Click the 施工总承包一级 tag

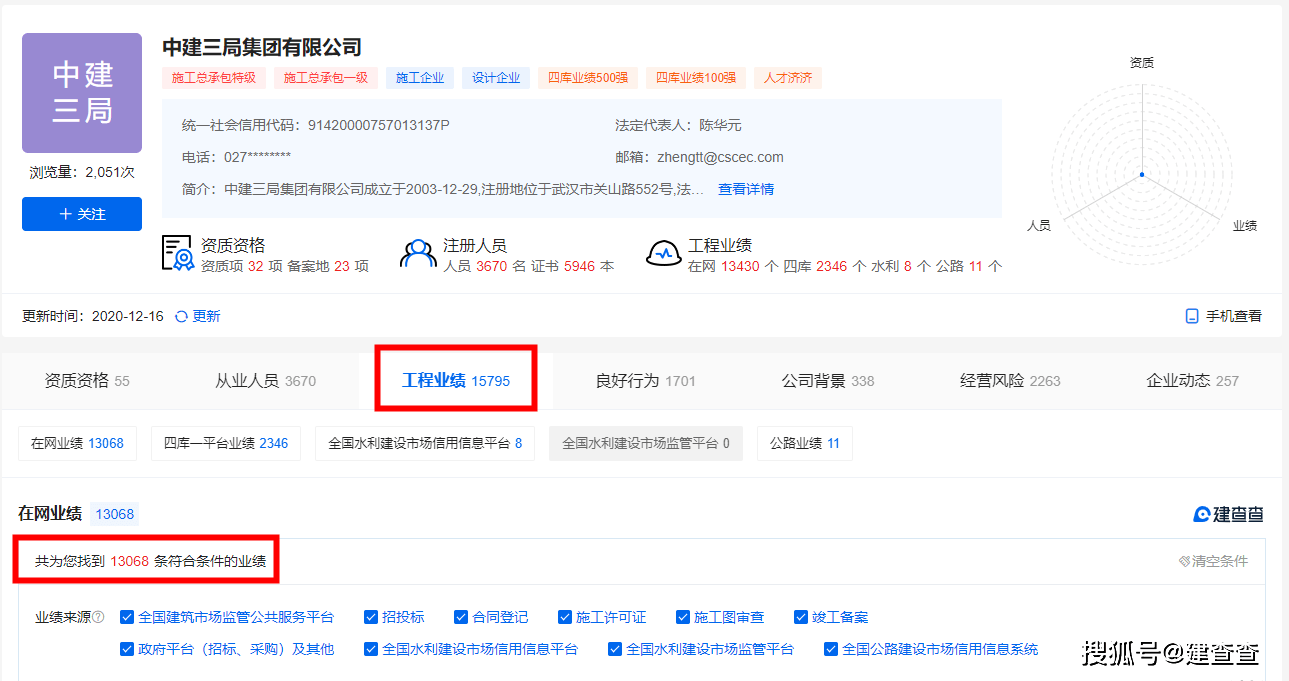click(326, 78)
